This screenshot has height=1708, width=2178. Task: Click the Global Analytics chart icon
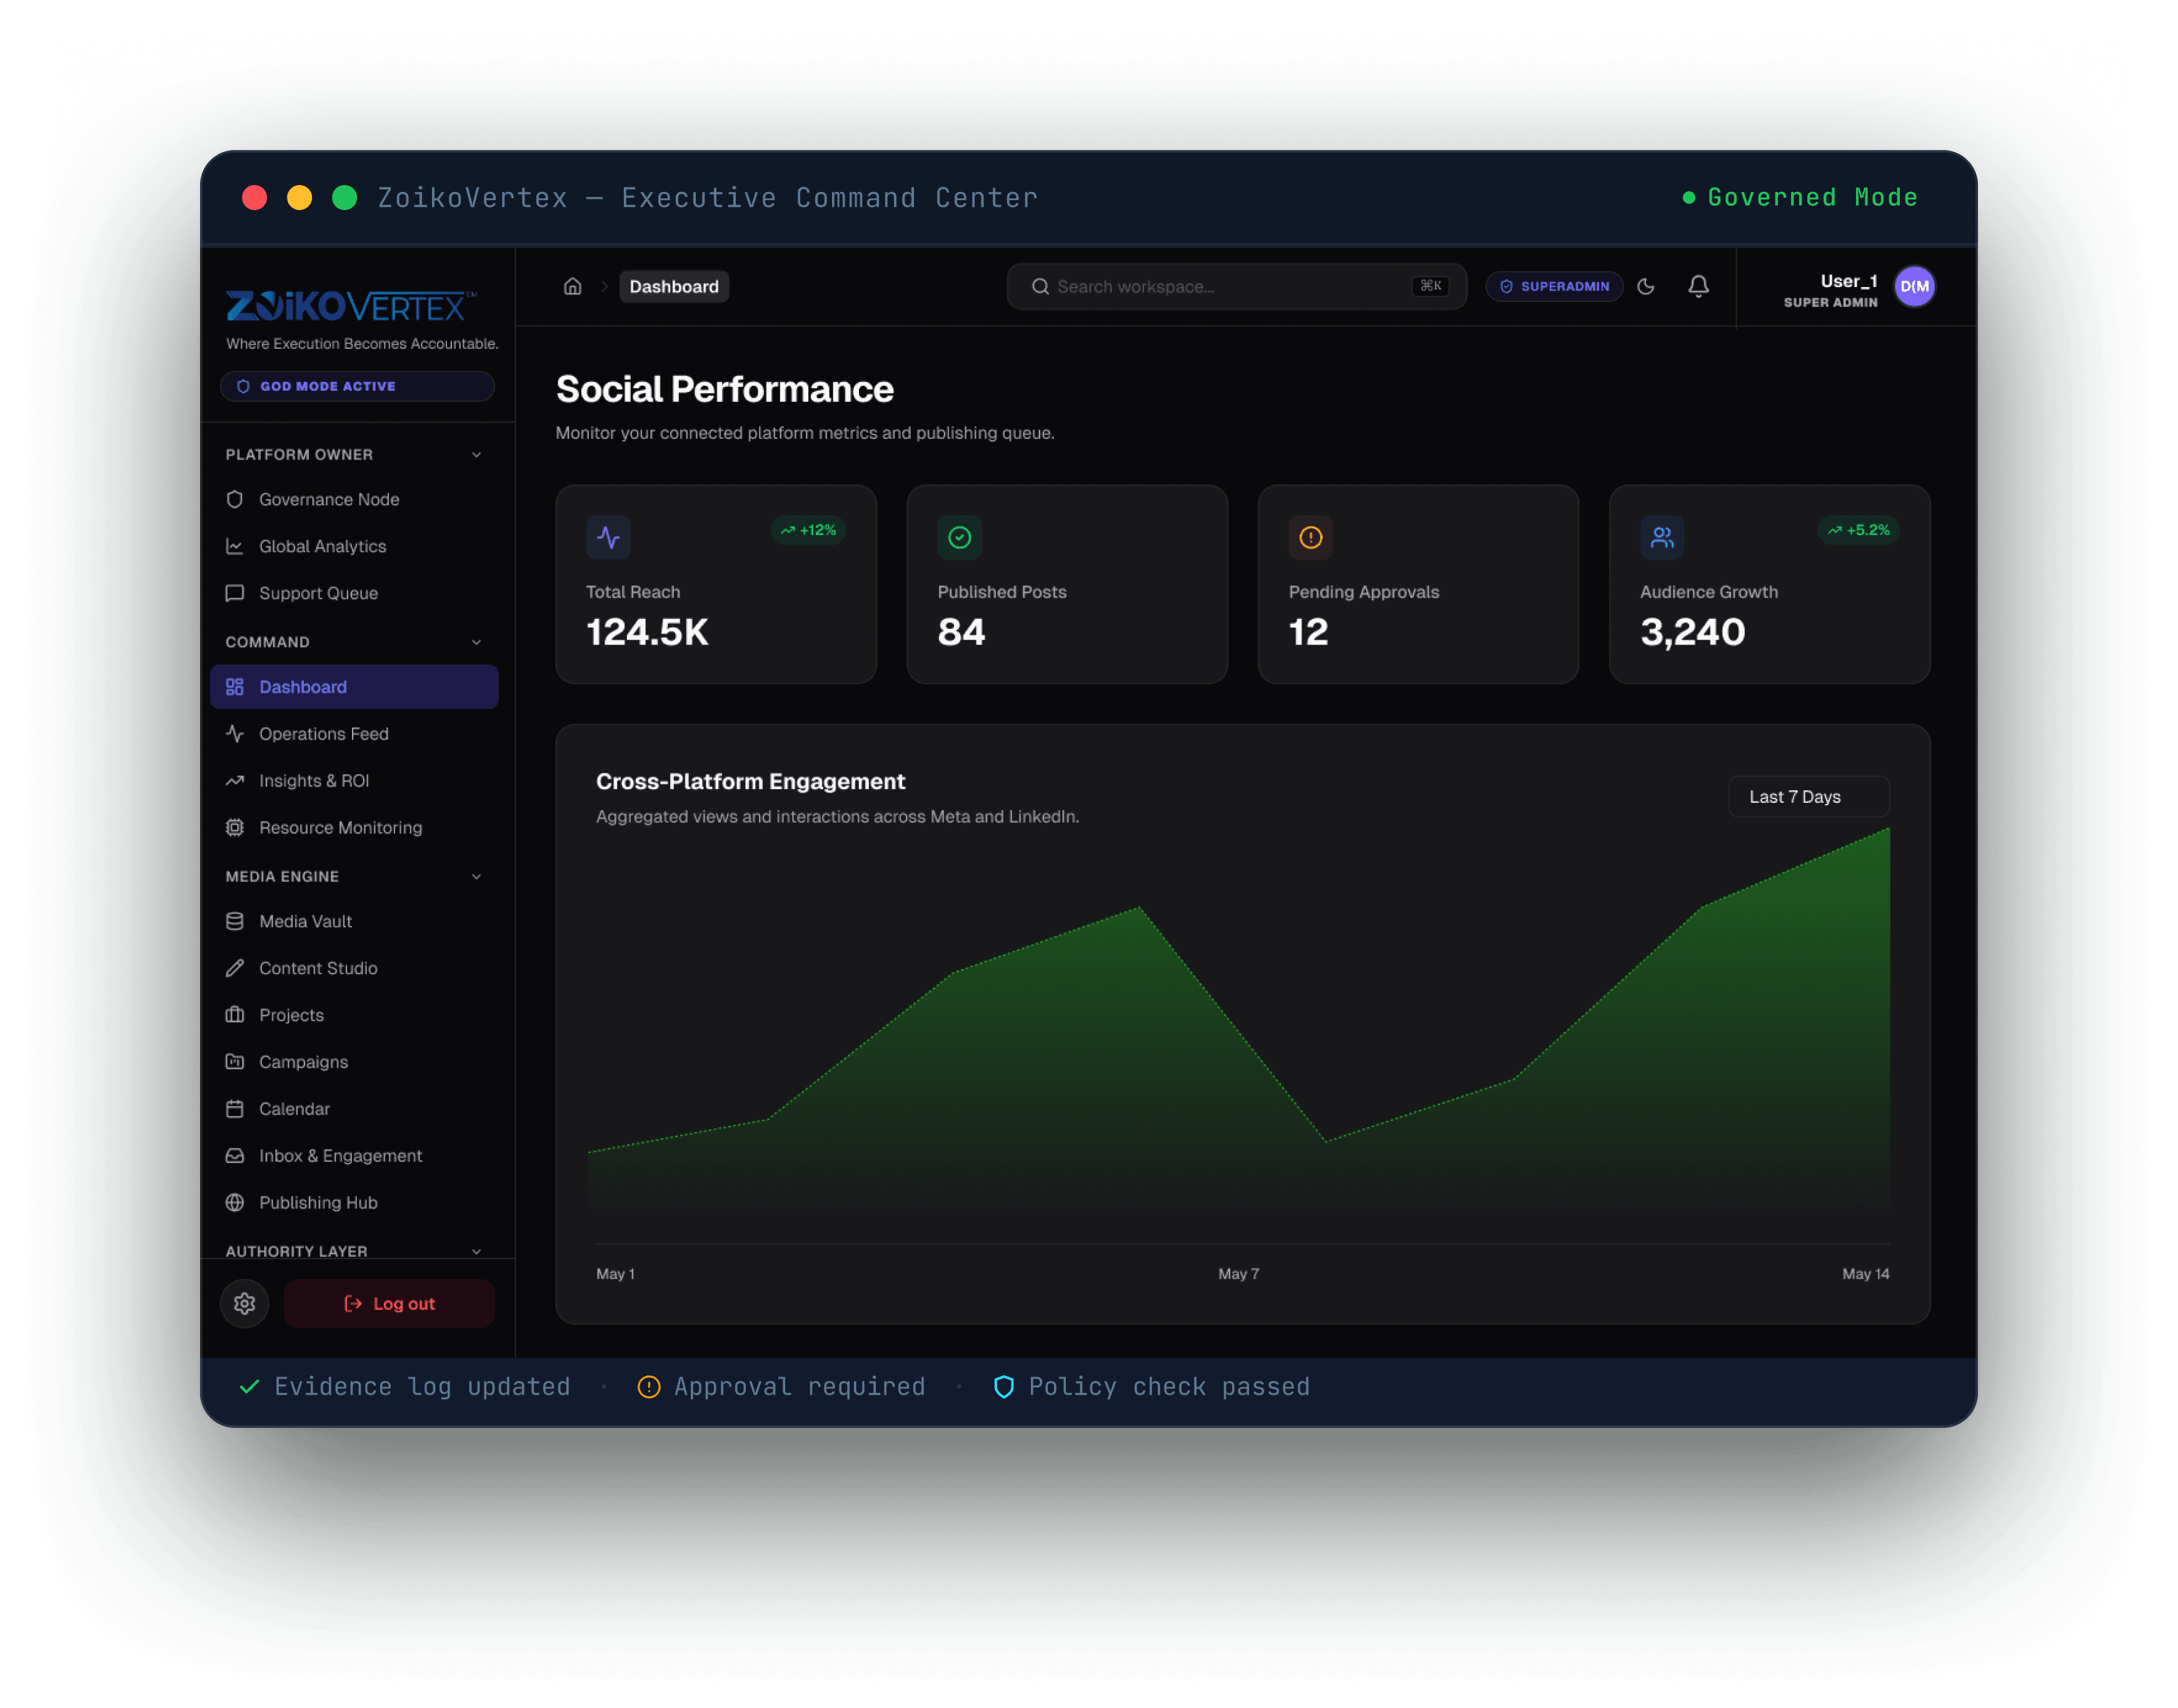click(235, 546)
